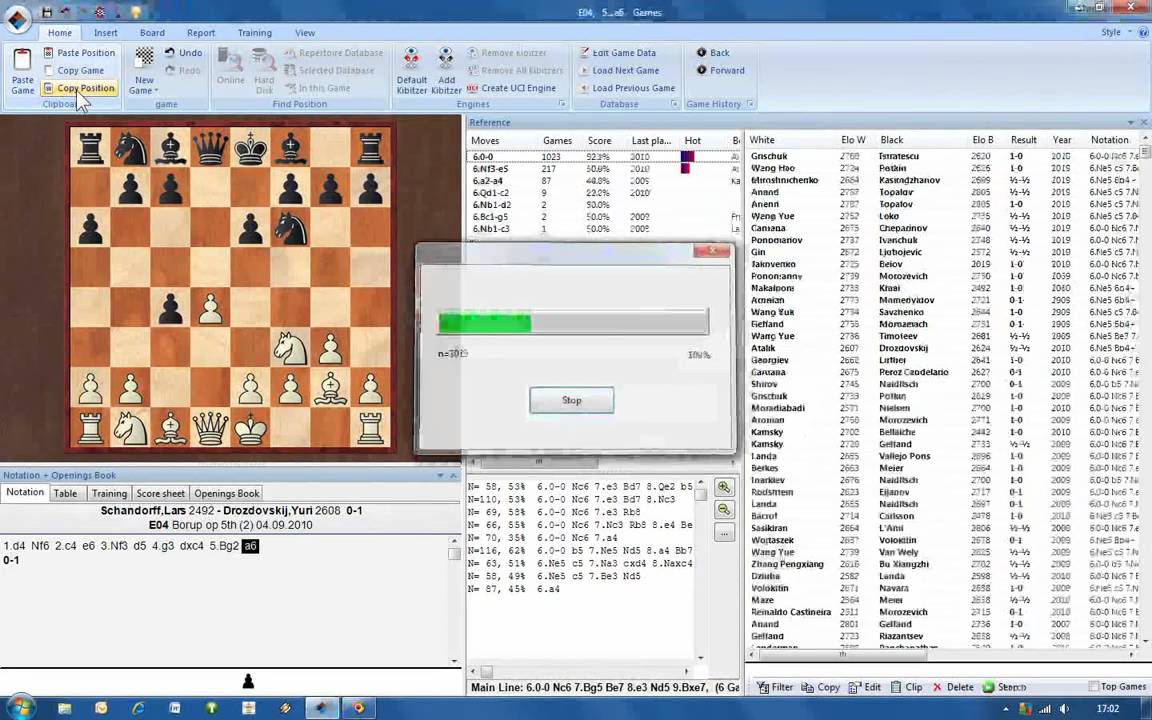Open the New Game chessboard icon
This screenshot has width=1152, height=720.
(x=145, y=57)
